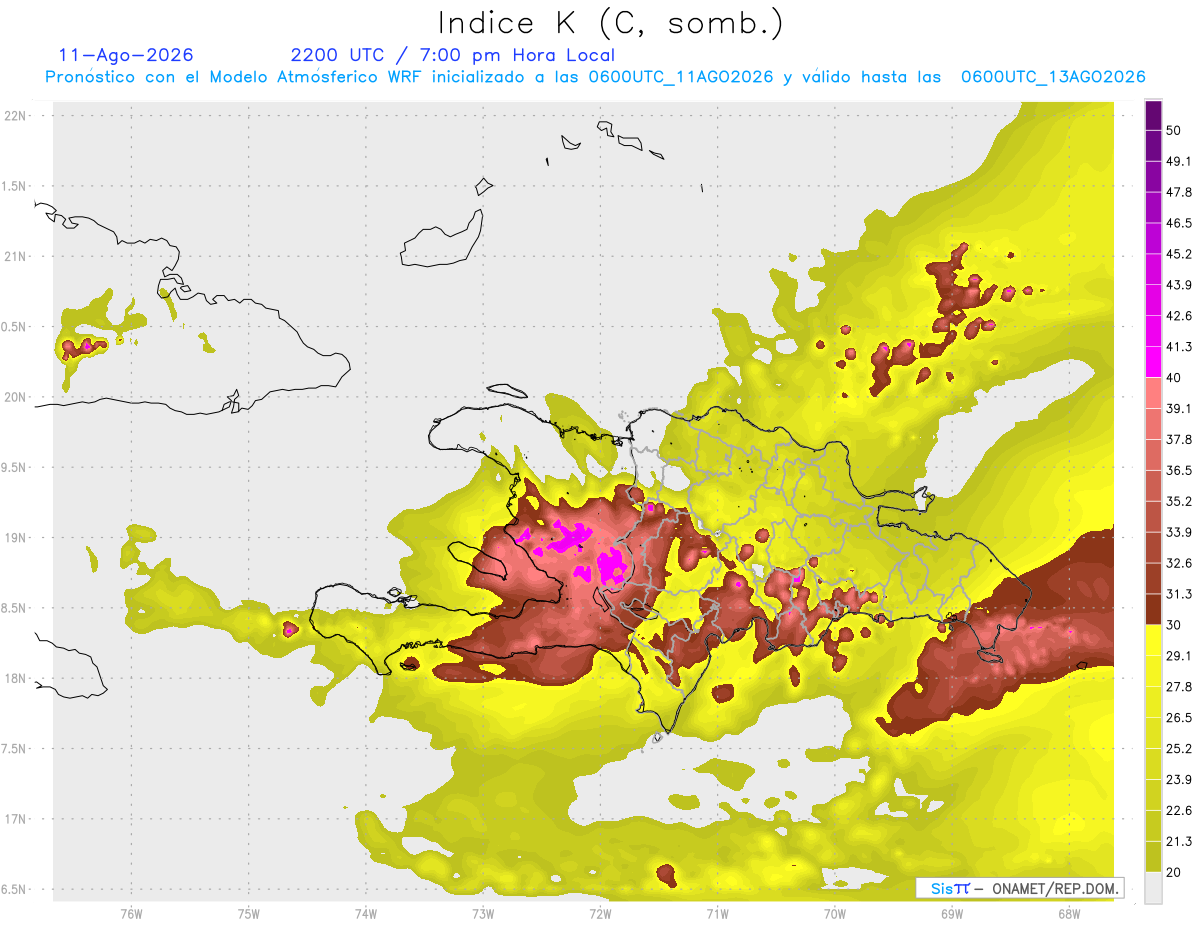Click the latitude axis label "8.5N"
The image size is (1200, 927).
(x=15, y=608)
